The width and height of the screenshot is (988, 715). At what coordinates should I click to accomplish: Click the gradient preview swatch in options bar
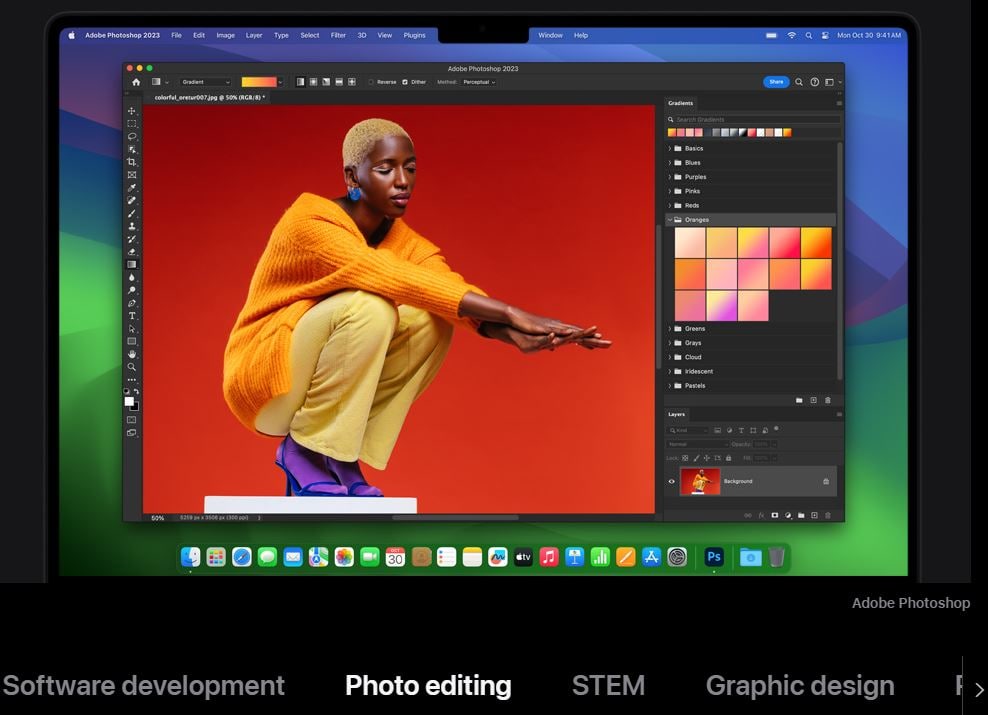coord(258,82)
